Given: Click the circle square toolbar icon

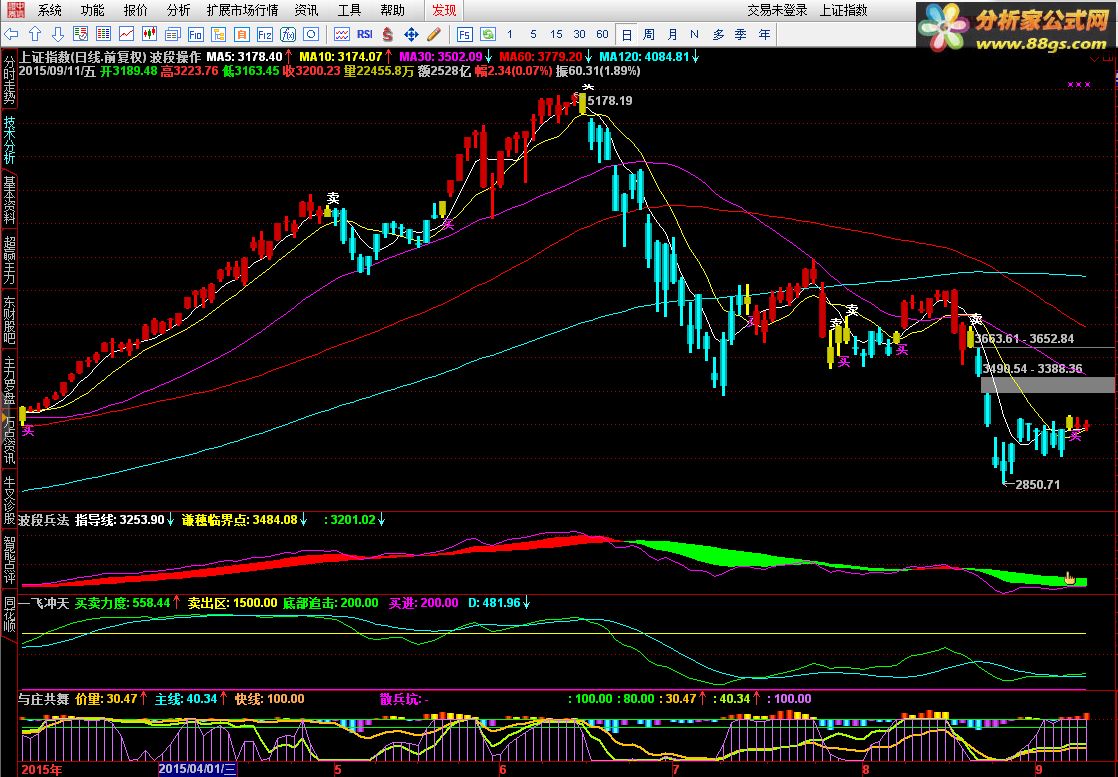Looking at the screenshot, I should coord(311,34).
